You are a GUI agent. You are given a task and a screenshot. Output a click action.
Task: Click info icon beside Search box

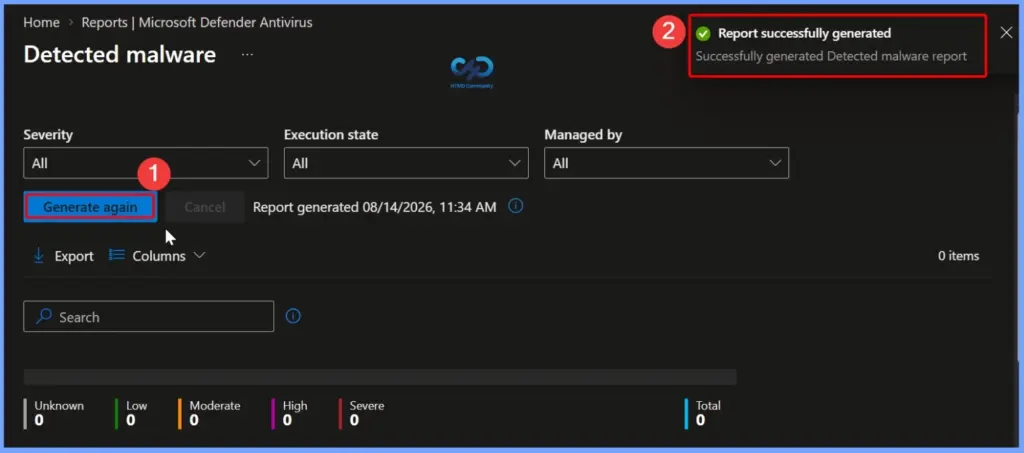[x=293, y=316]
